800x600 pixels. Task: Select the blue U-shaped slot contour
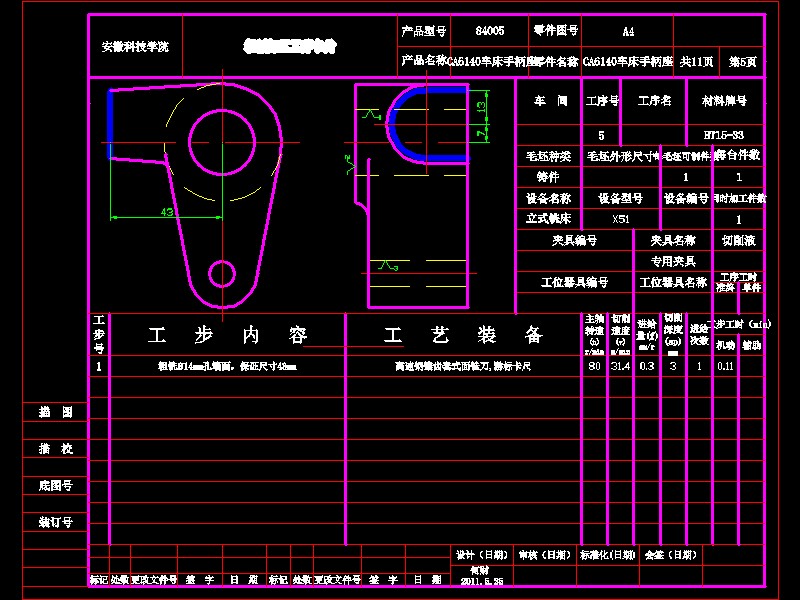[x=427, y=124]
